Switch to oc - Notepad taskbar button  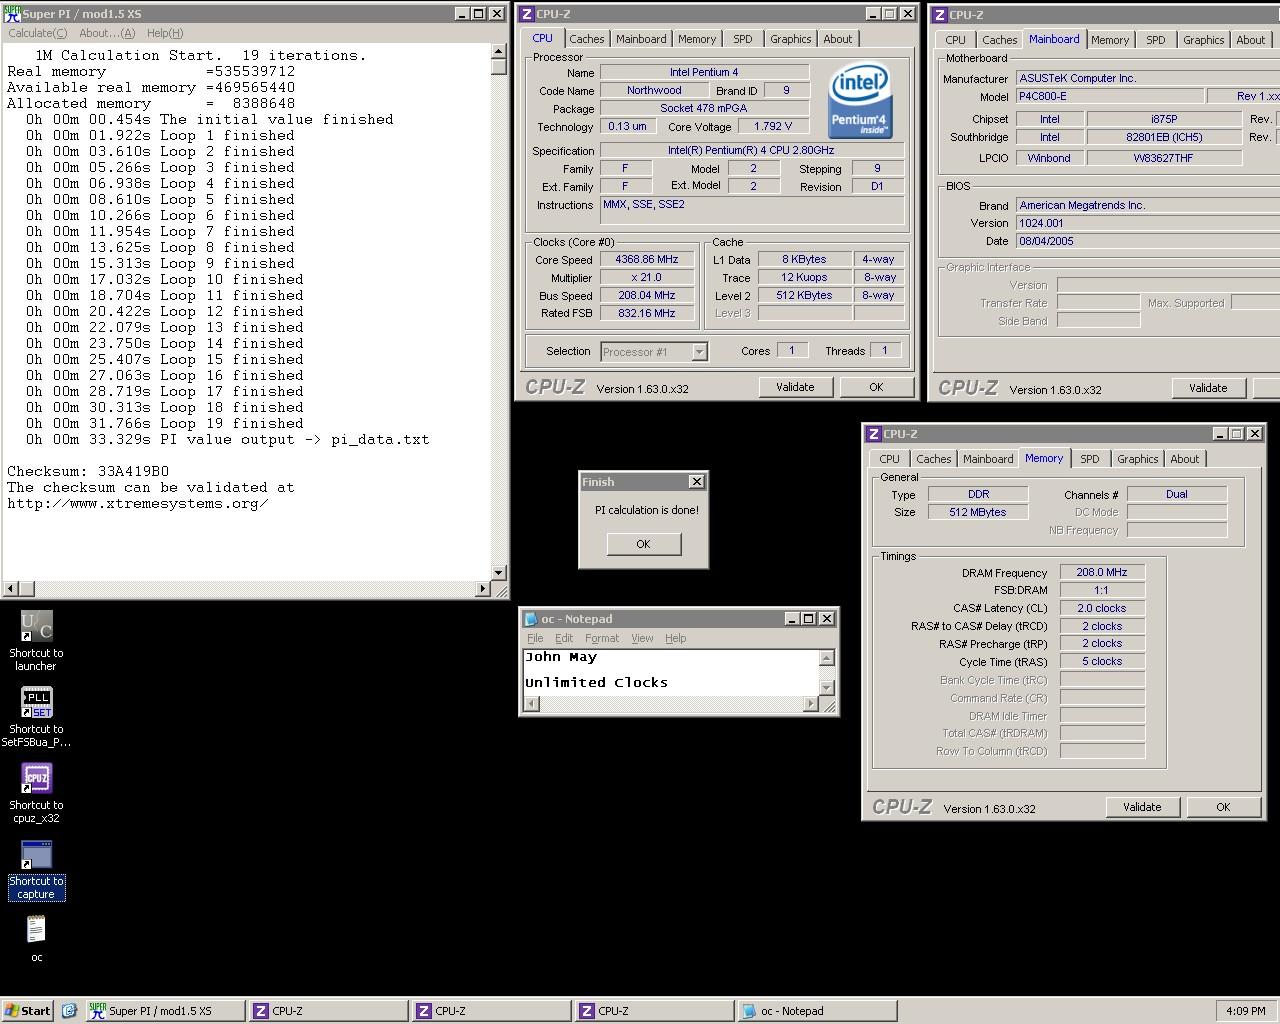[817, 1011]
